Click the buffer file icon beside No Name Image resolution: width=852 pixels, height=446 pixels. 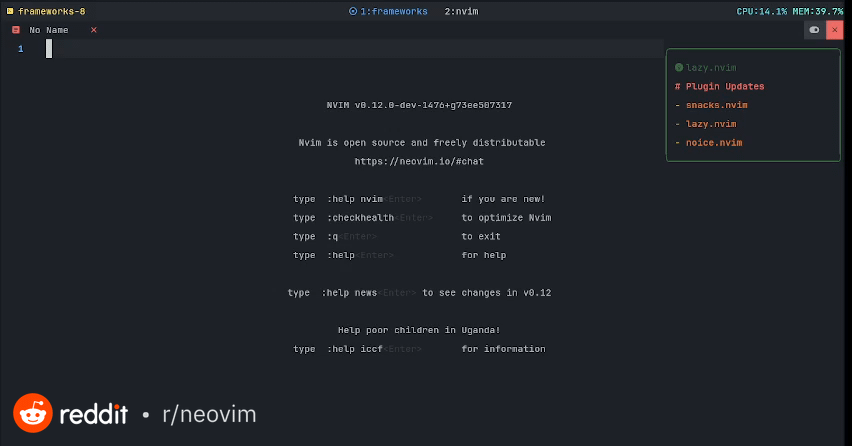15,30
